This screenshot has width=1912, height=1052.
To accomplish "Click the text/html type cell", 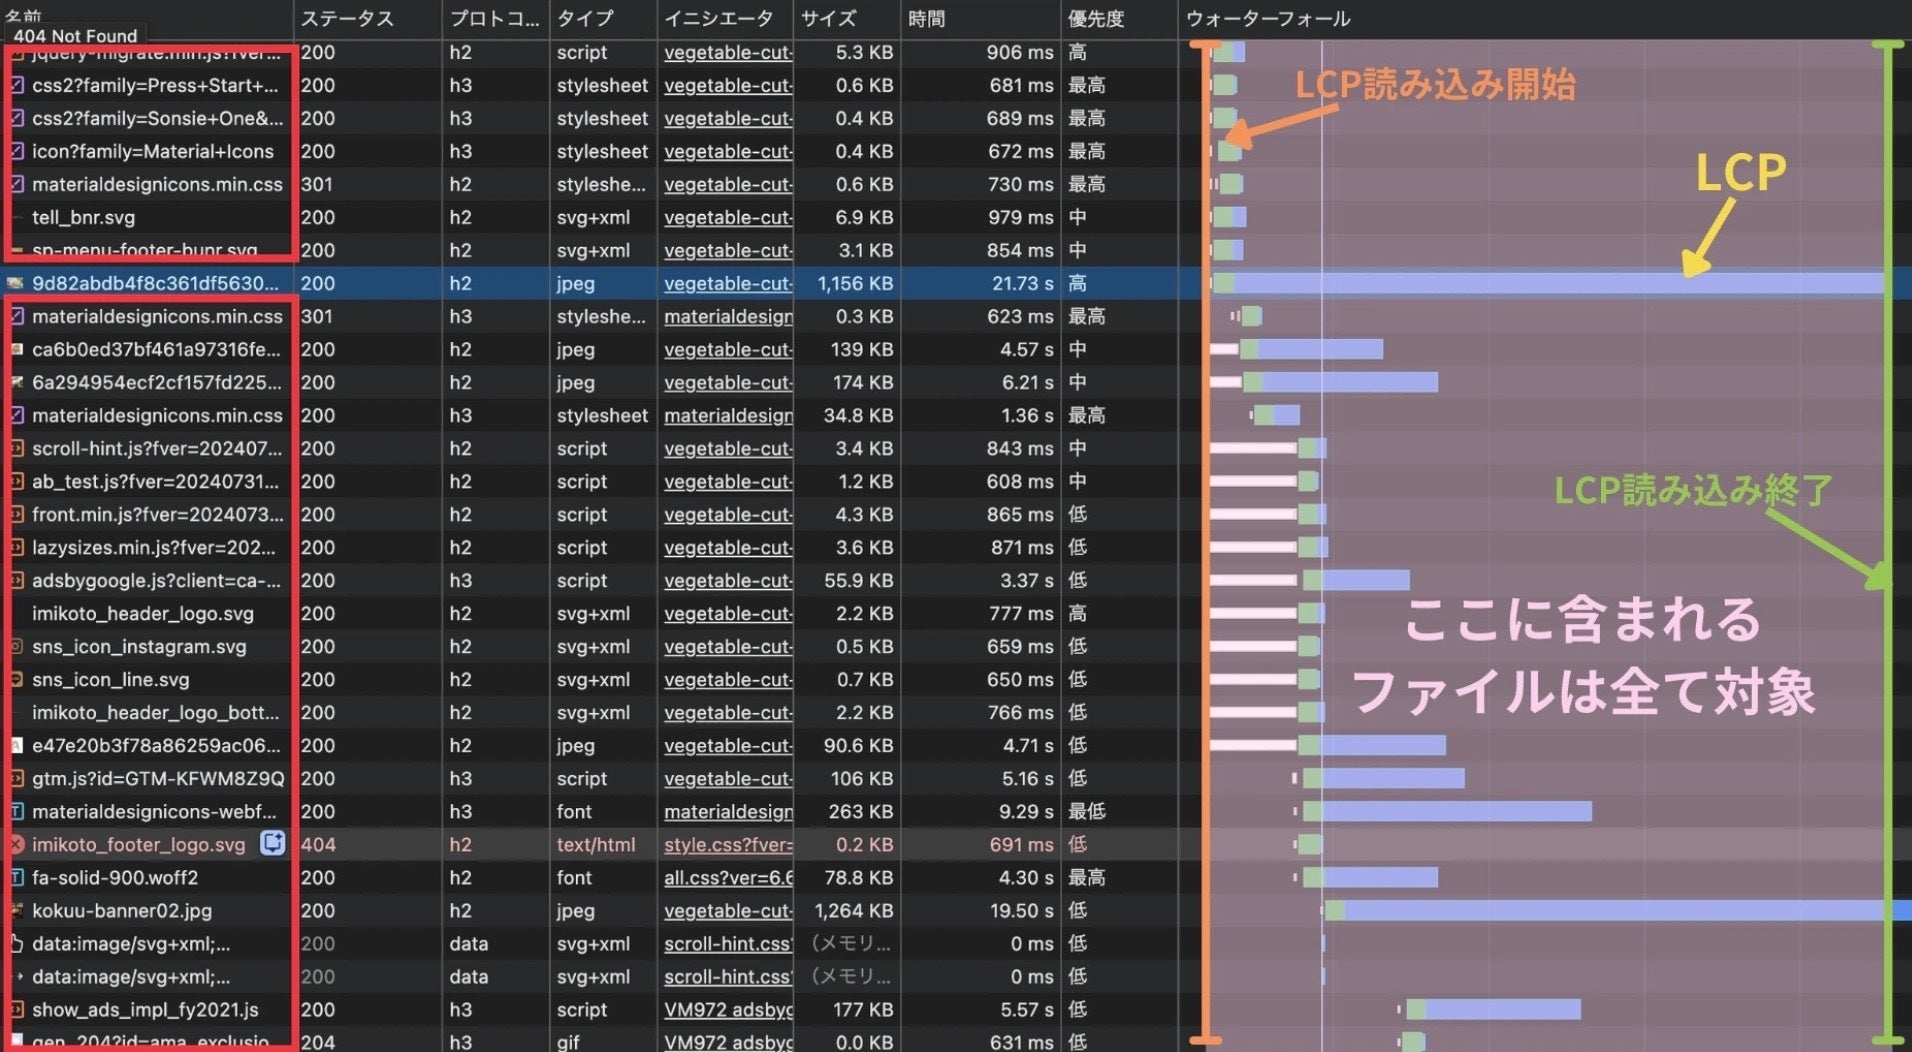I will 596,845.
